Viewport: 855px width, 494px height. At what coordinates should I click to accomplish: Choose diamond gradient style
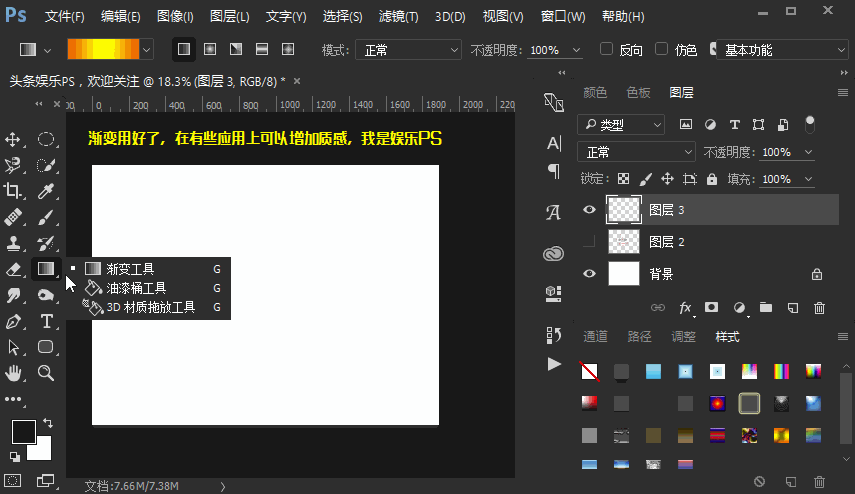(288, 50)
